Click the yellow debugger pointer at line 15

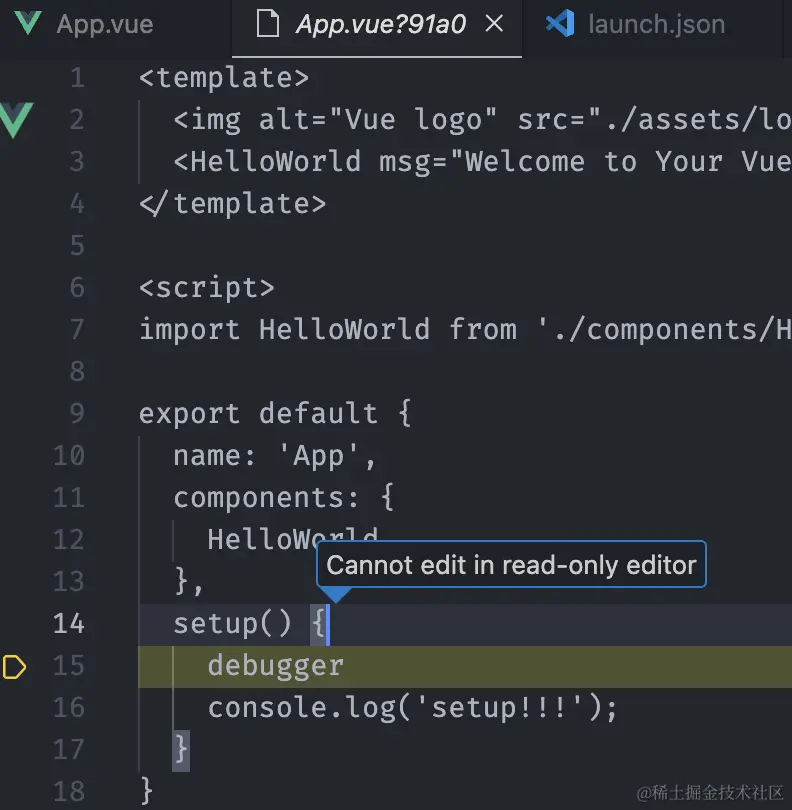pos(14,666)
